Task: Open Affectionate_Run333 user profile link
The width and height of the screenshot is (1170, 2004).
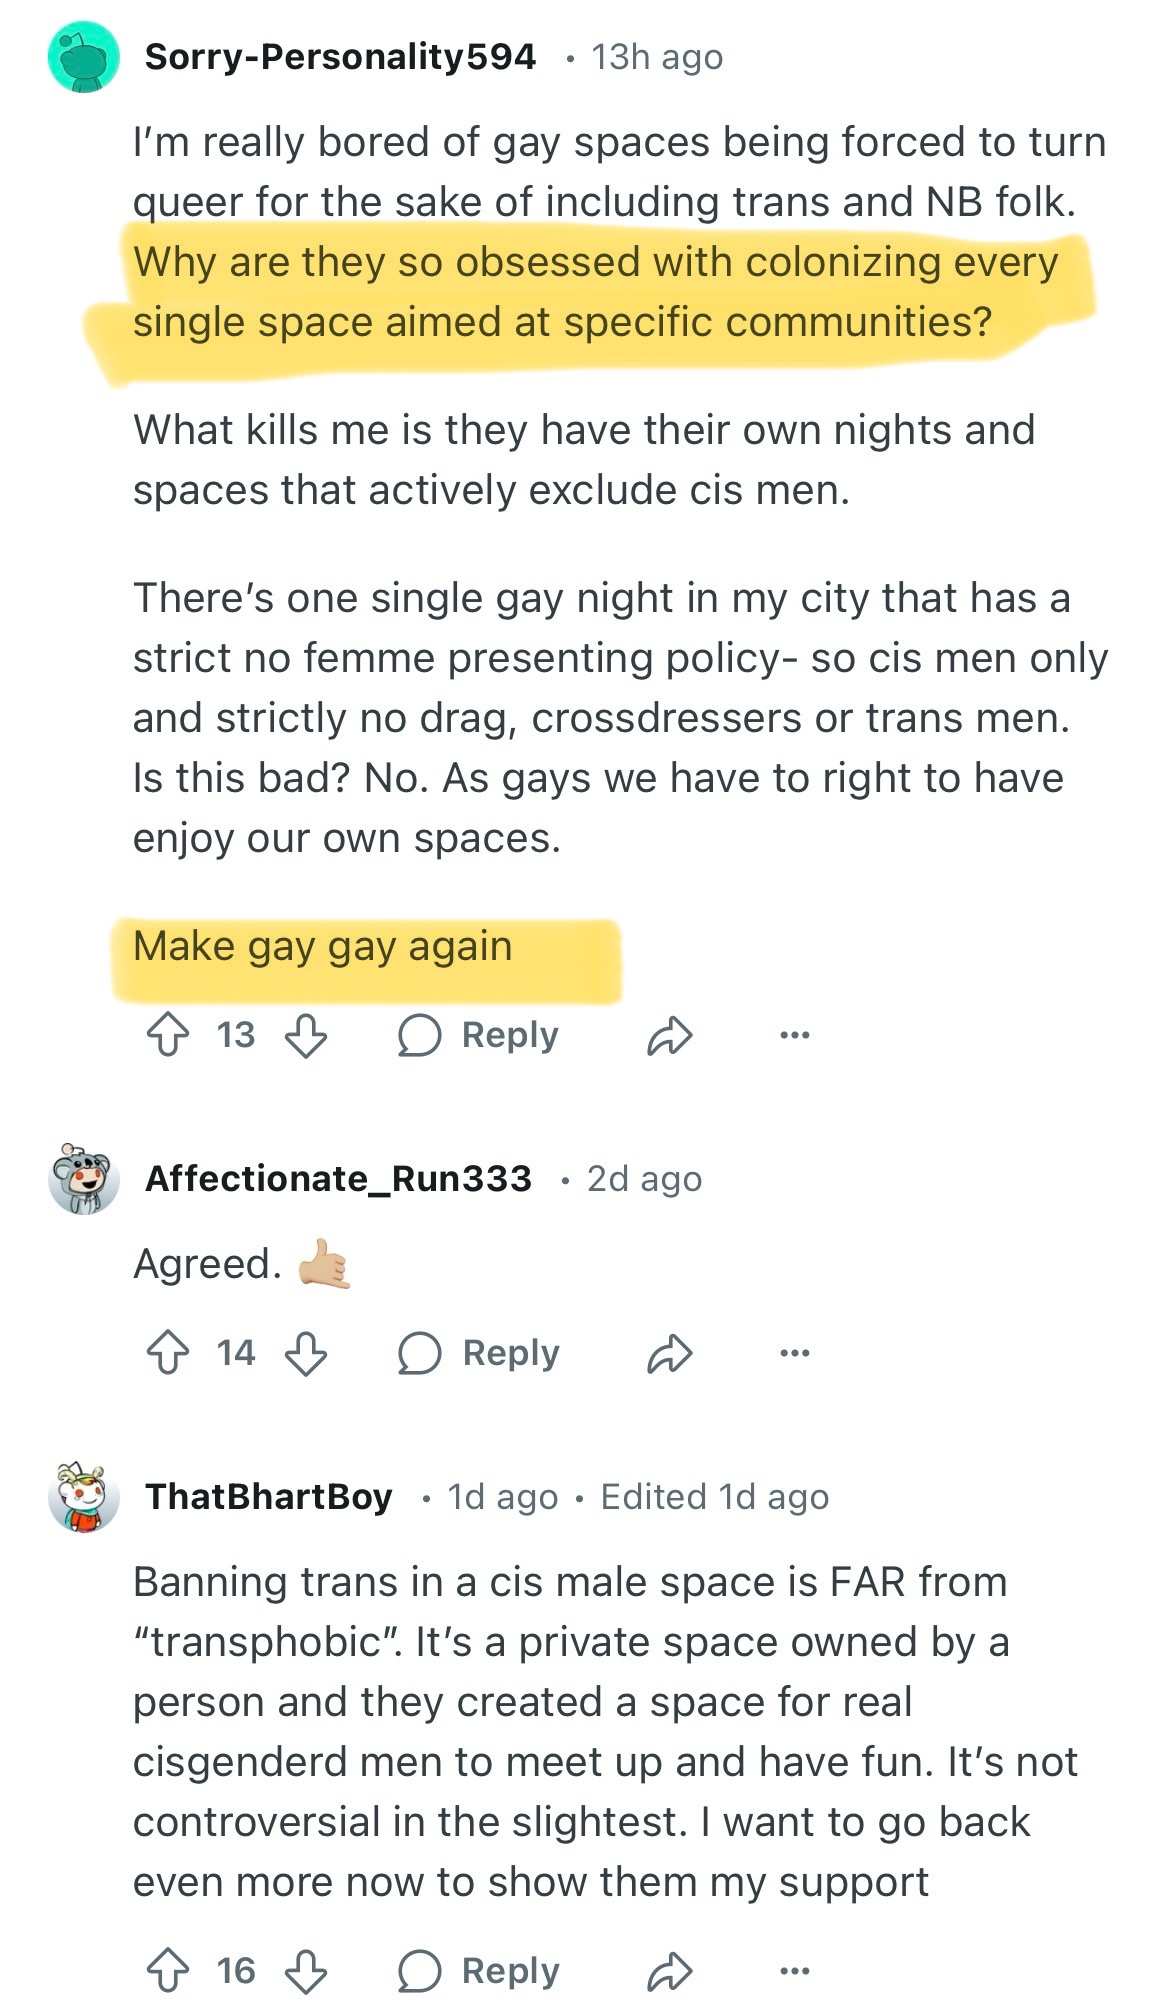Action: [x=338, y=1178]
